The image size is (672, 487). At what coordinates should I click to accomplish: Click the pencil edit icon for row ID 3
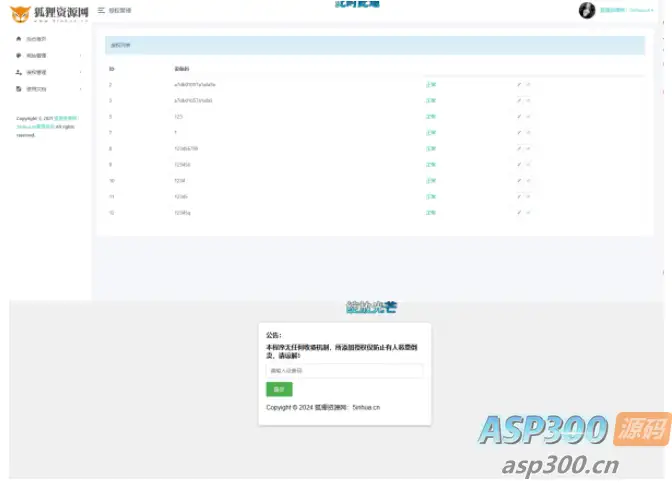(x=519, y=101)
